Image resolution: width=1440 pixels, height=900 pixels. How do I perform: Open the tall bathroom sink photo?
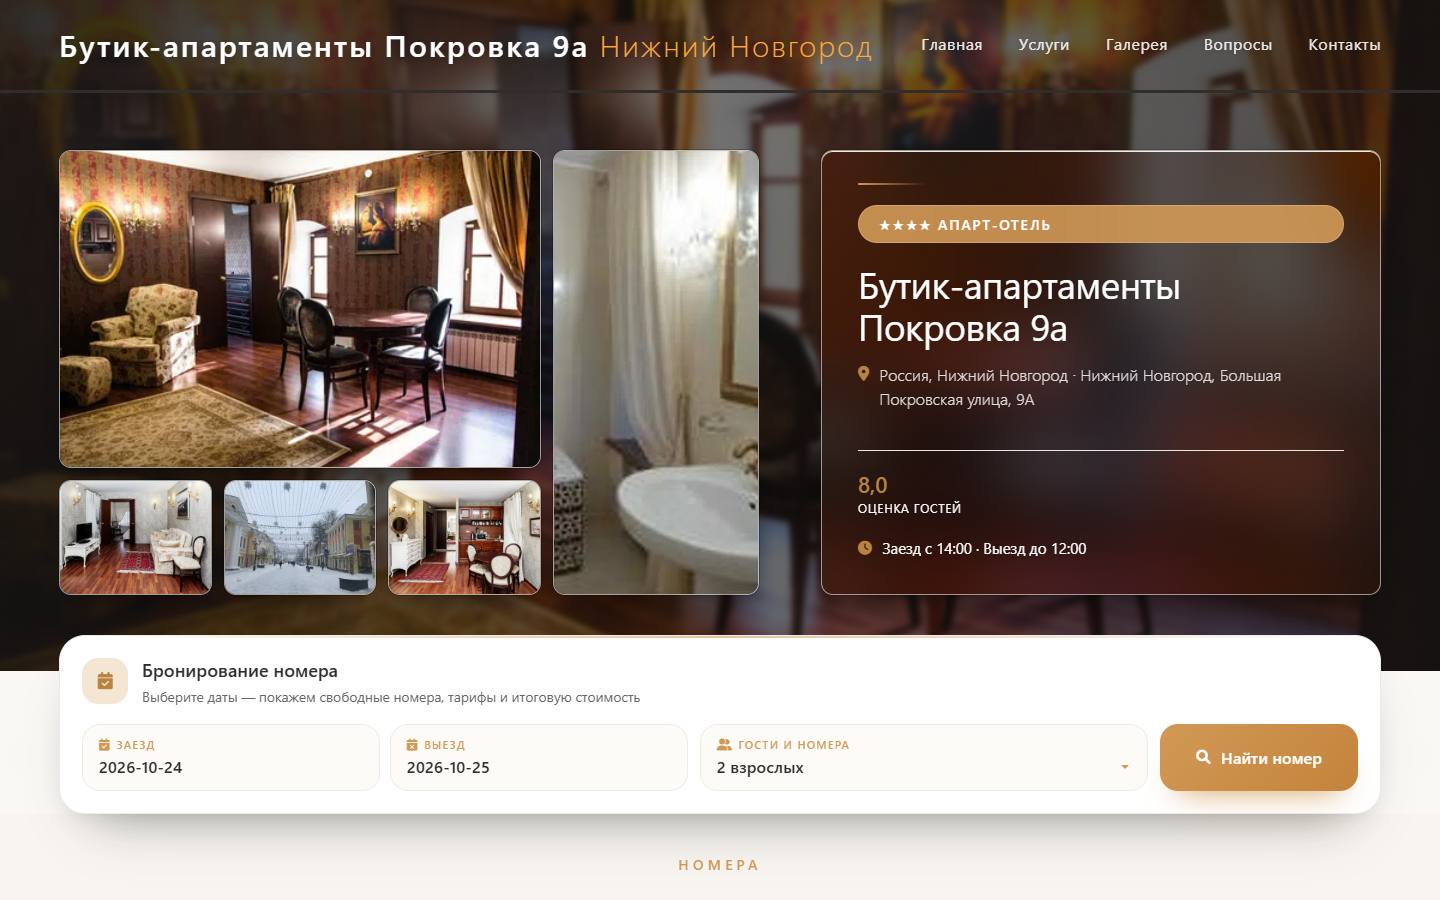(x=656, y=372)
